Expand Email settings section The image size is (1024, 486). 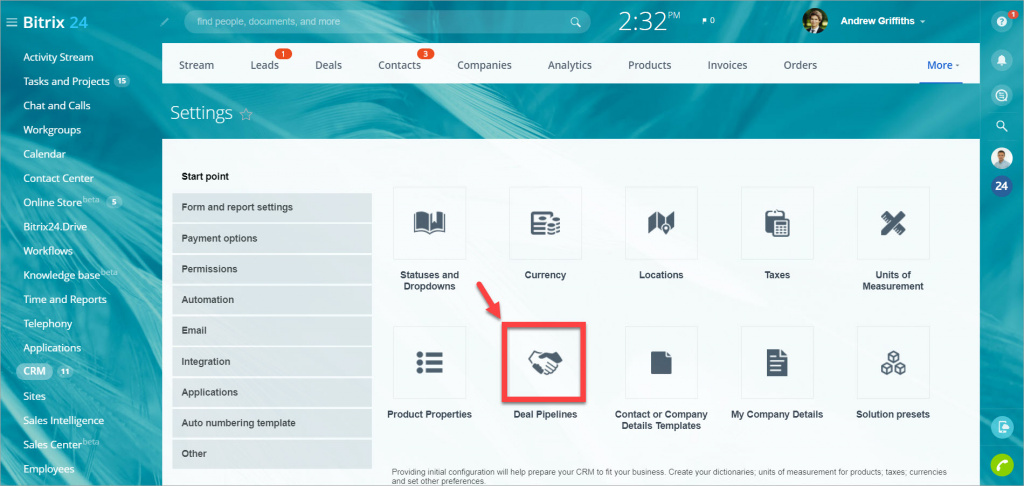point(272,331)
